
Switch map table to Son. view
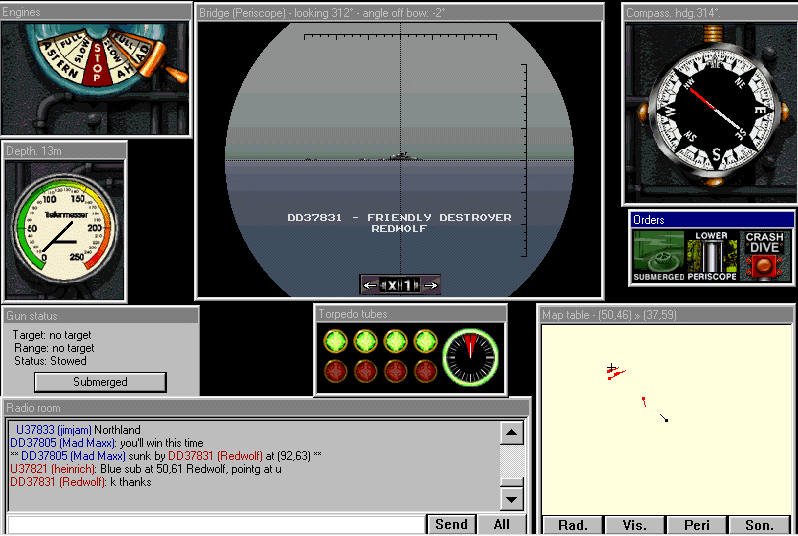759,525
